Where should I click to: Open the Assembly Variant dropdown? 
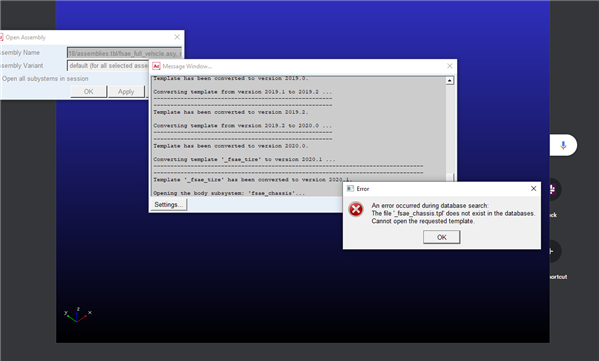[108, 66]
